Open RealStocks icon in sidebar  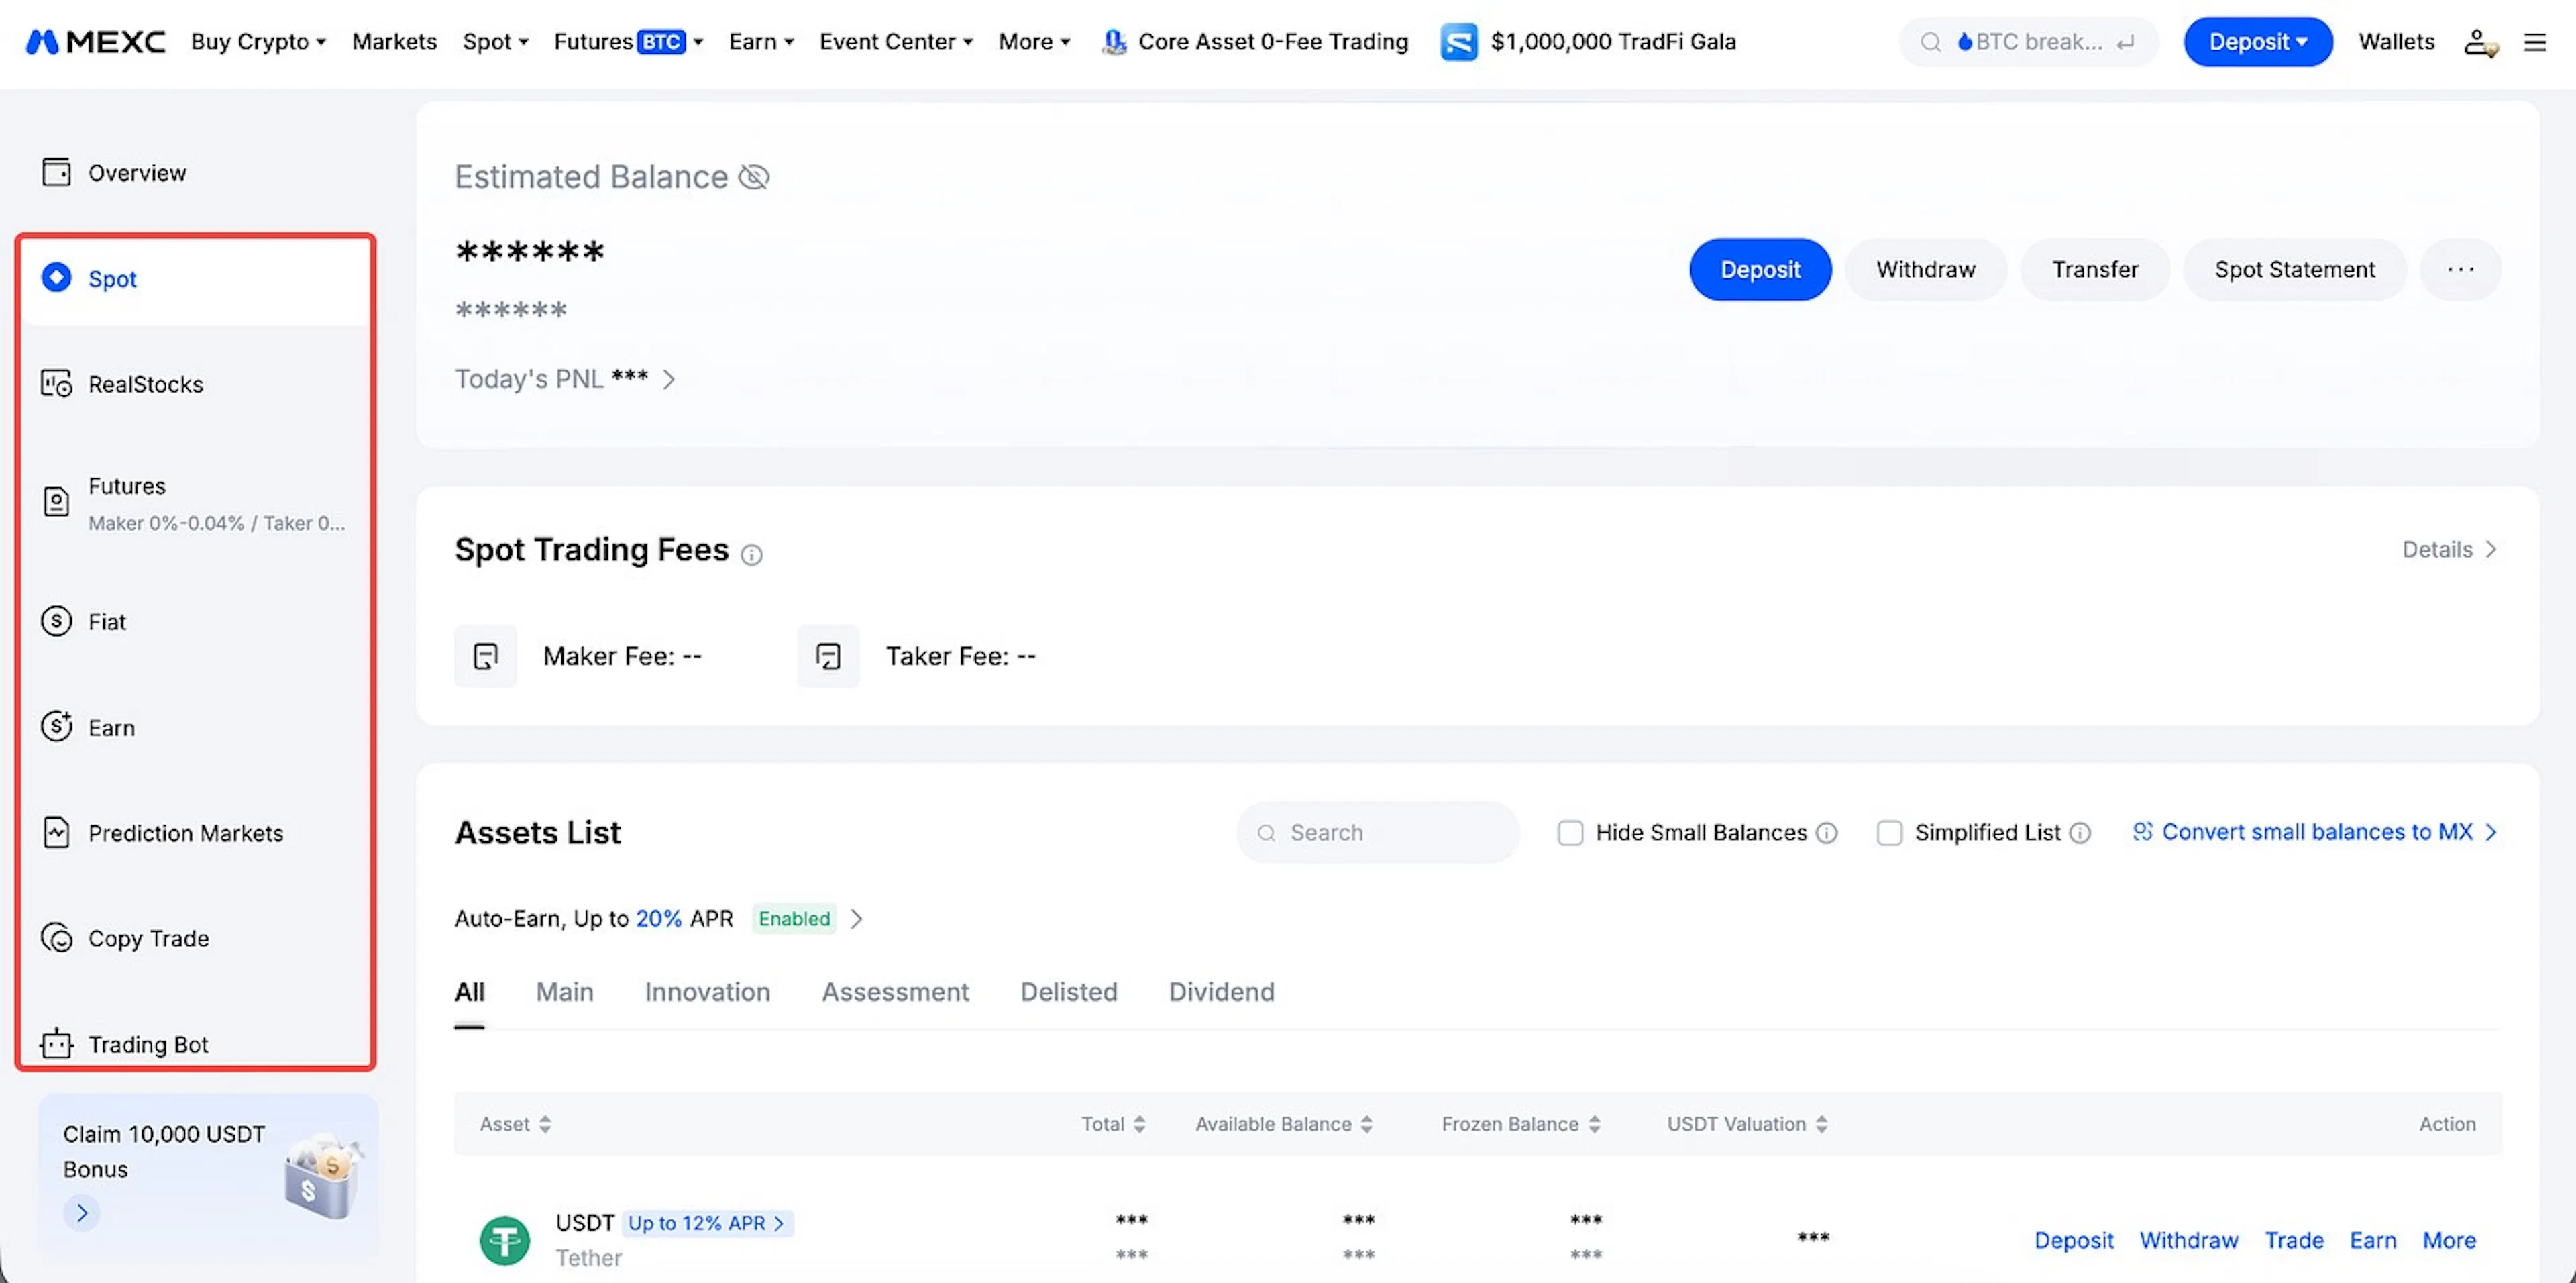click(x=56, y=384)
